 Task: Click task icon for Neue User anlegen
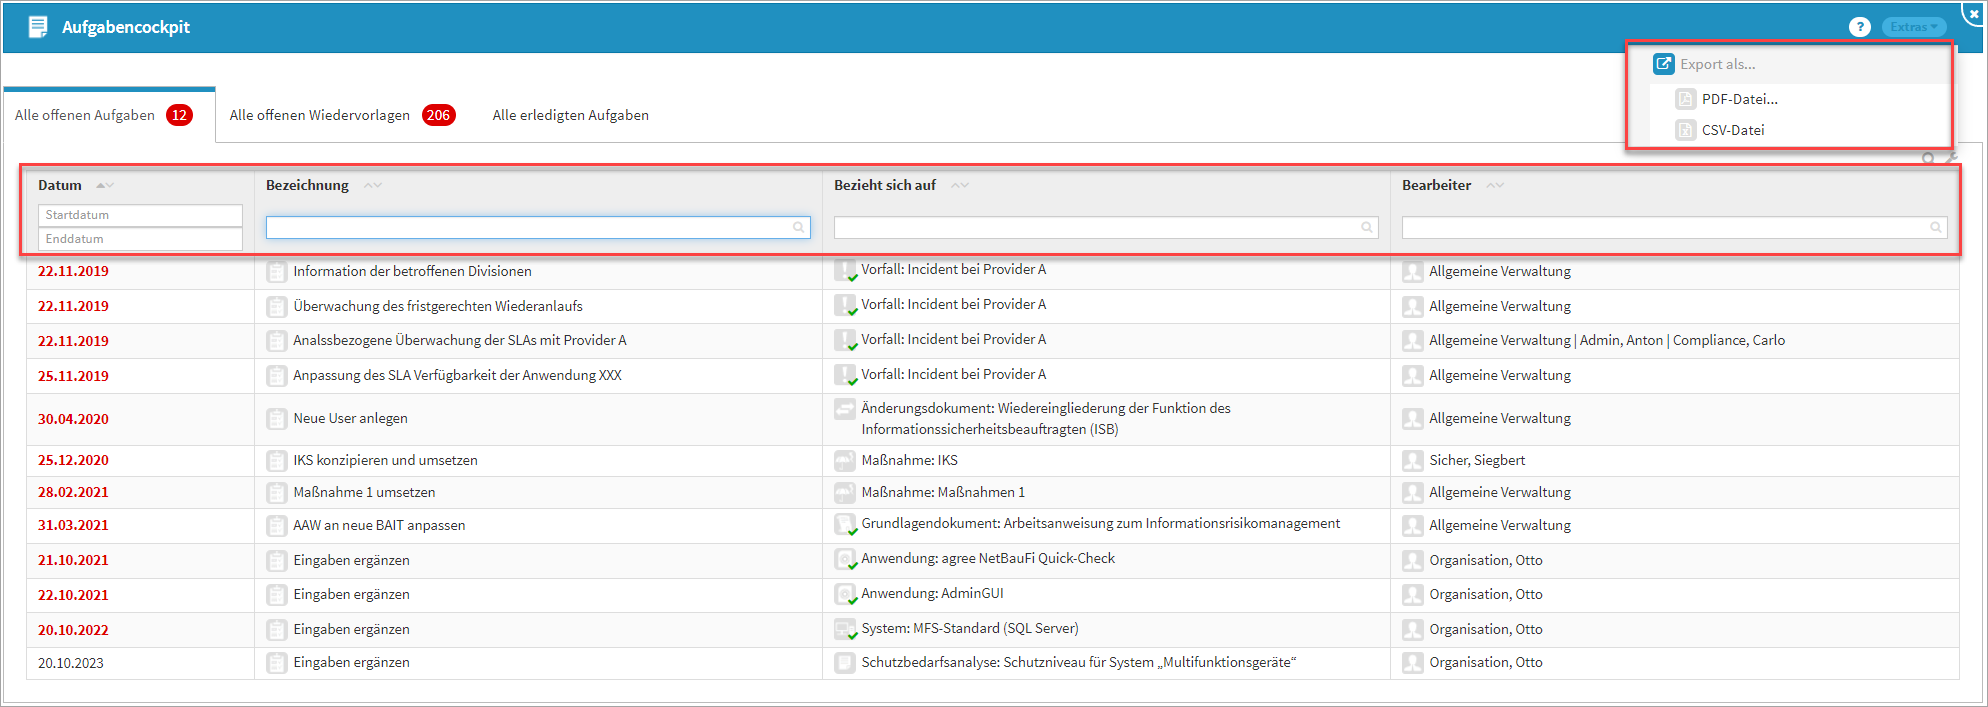click(277, 419)
